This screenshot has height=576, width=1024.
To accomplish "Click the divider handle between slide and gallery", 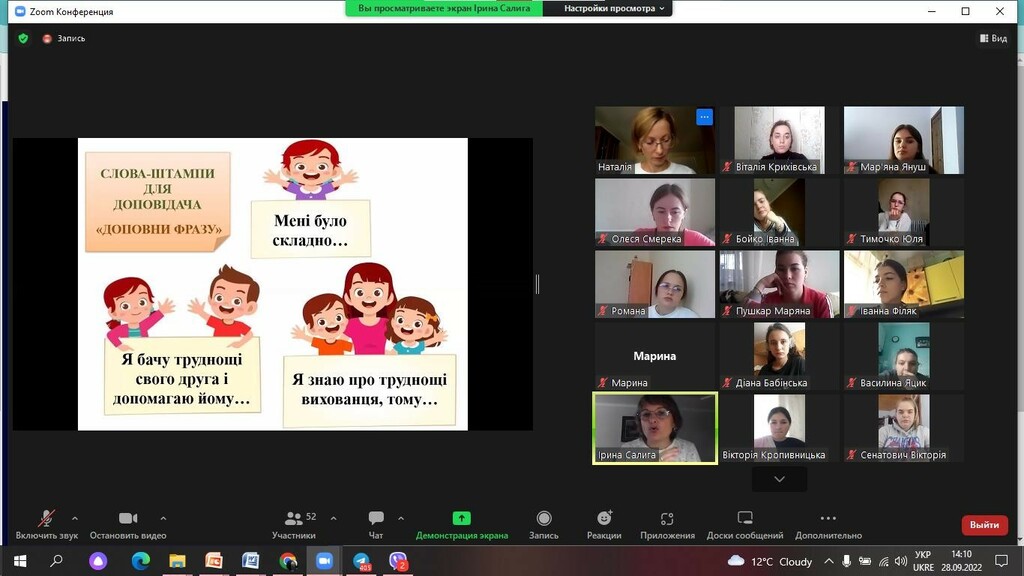I will pos(537,284).
